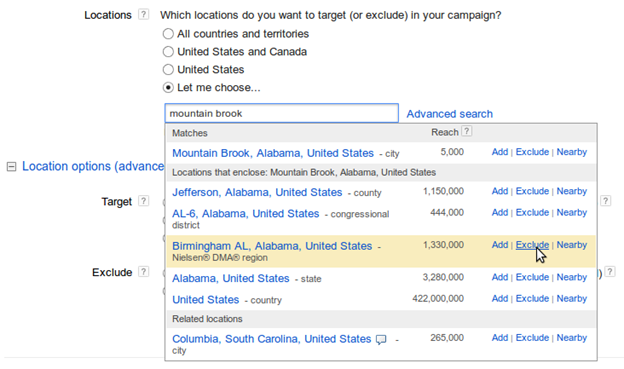Image resolution: width=624 pixels, height=369 pixels.
Task: Exclude the Birmingham AL DMA region
Action: [x=532, y=245]
